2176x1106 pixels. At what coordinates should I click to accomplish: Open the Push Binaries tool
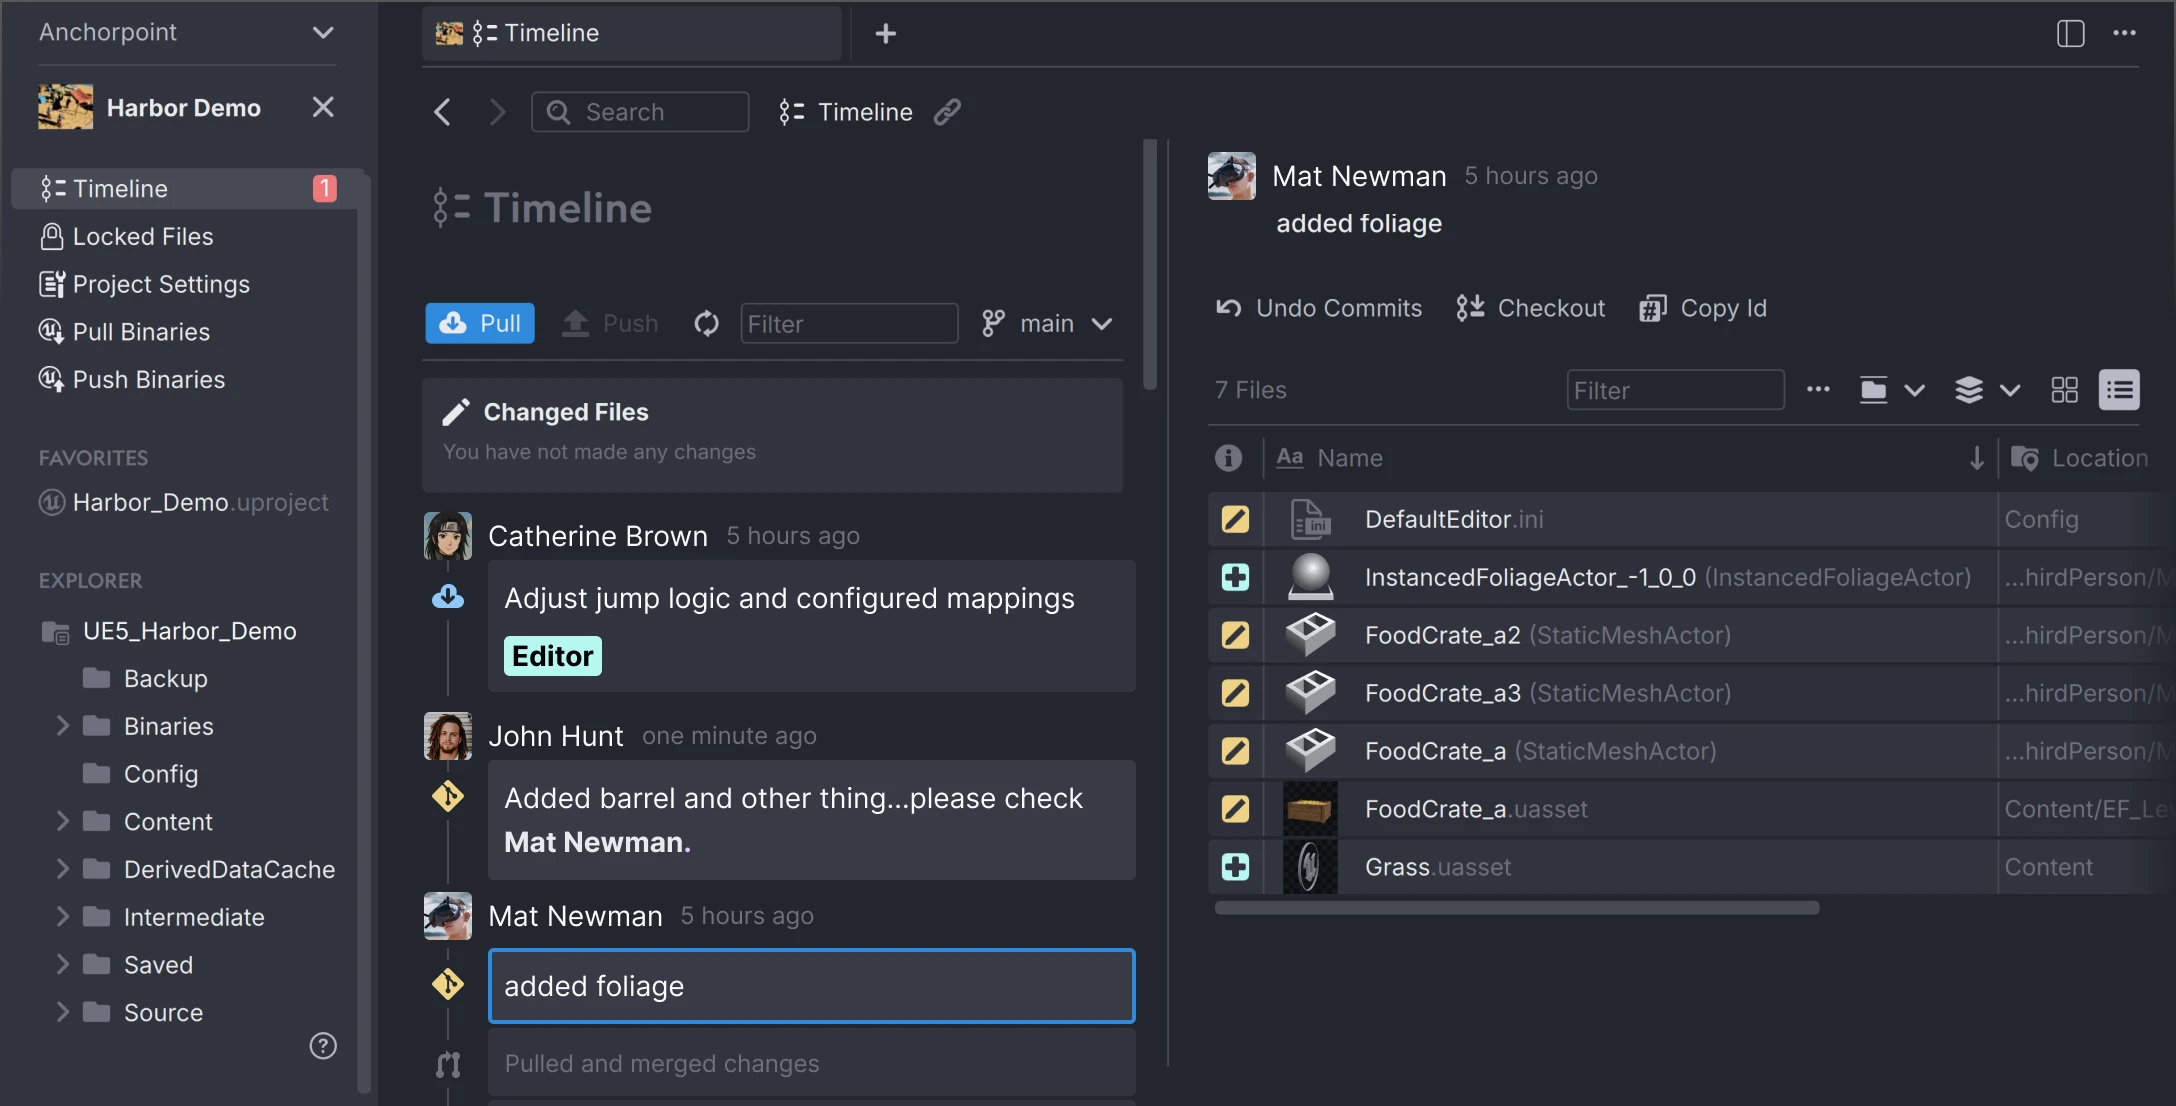(x=148, y=379)
